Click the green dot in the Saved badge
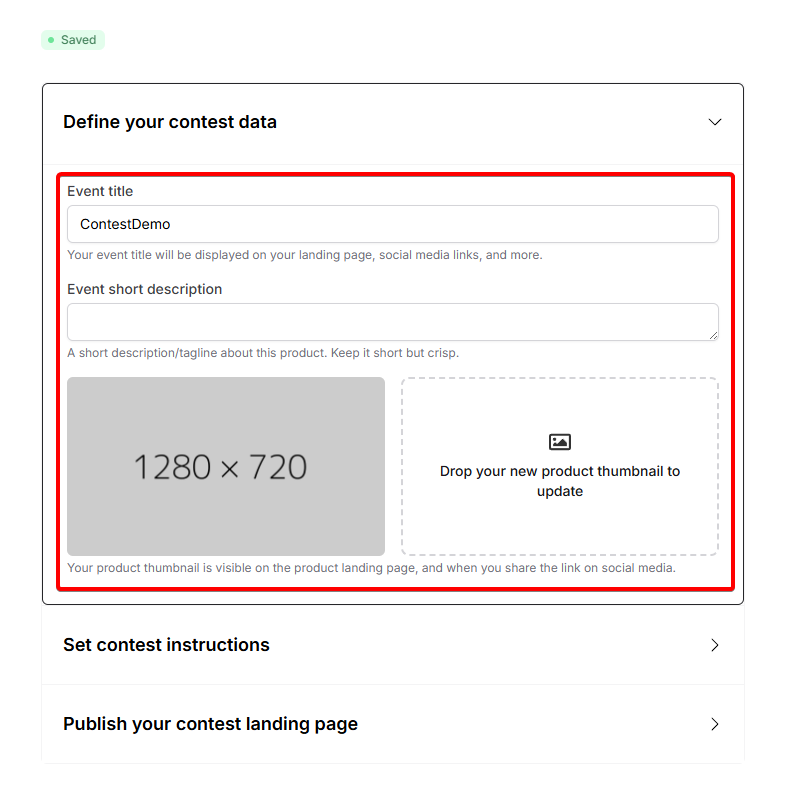The image size is (795, 789). pyautogui.click(x=51, y=40)
